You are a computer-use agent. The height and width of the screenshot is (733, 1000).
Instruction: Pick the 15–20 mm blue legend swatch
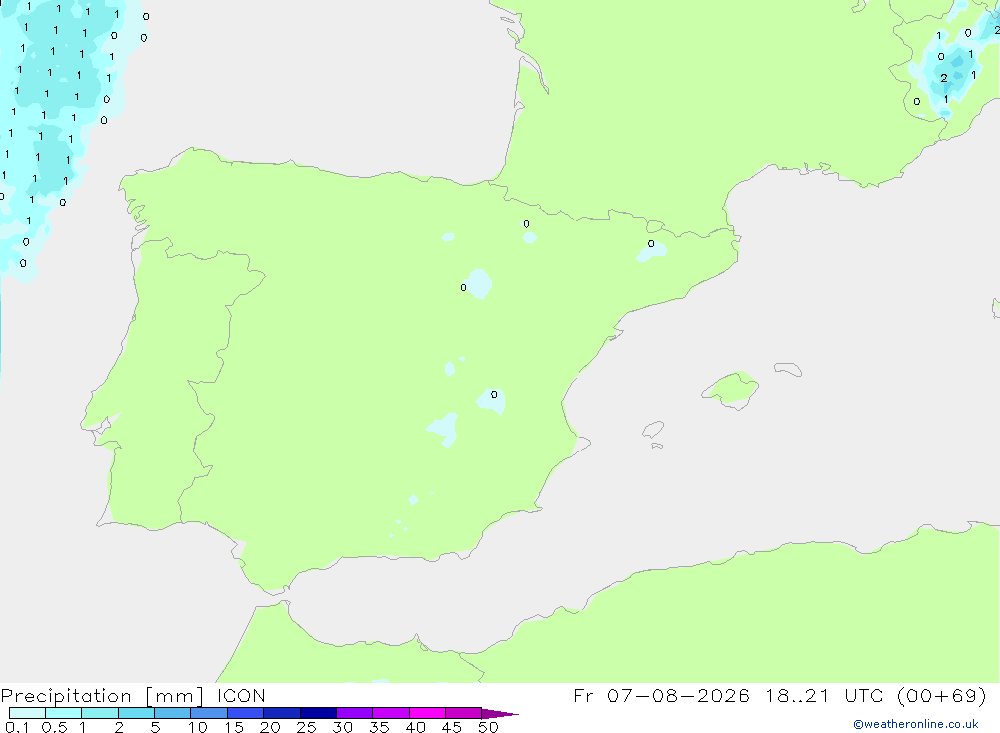tap(245, 713)
